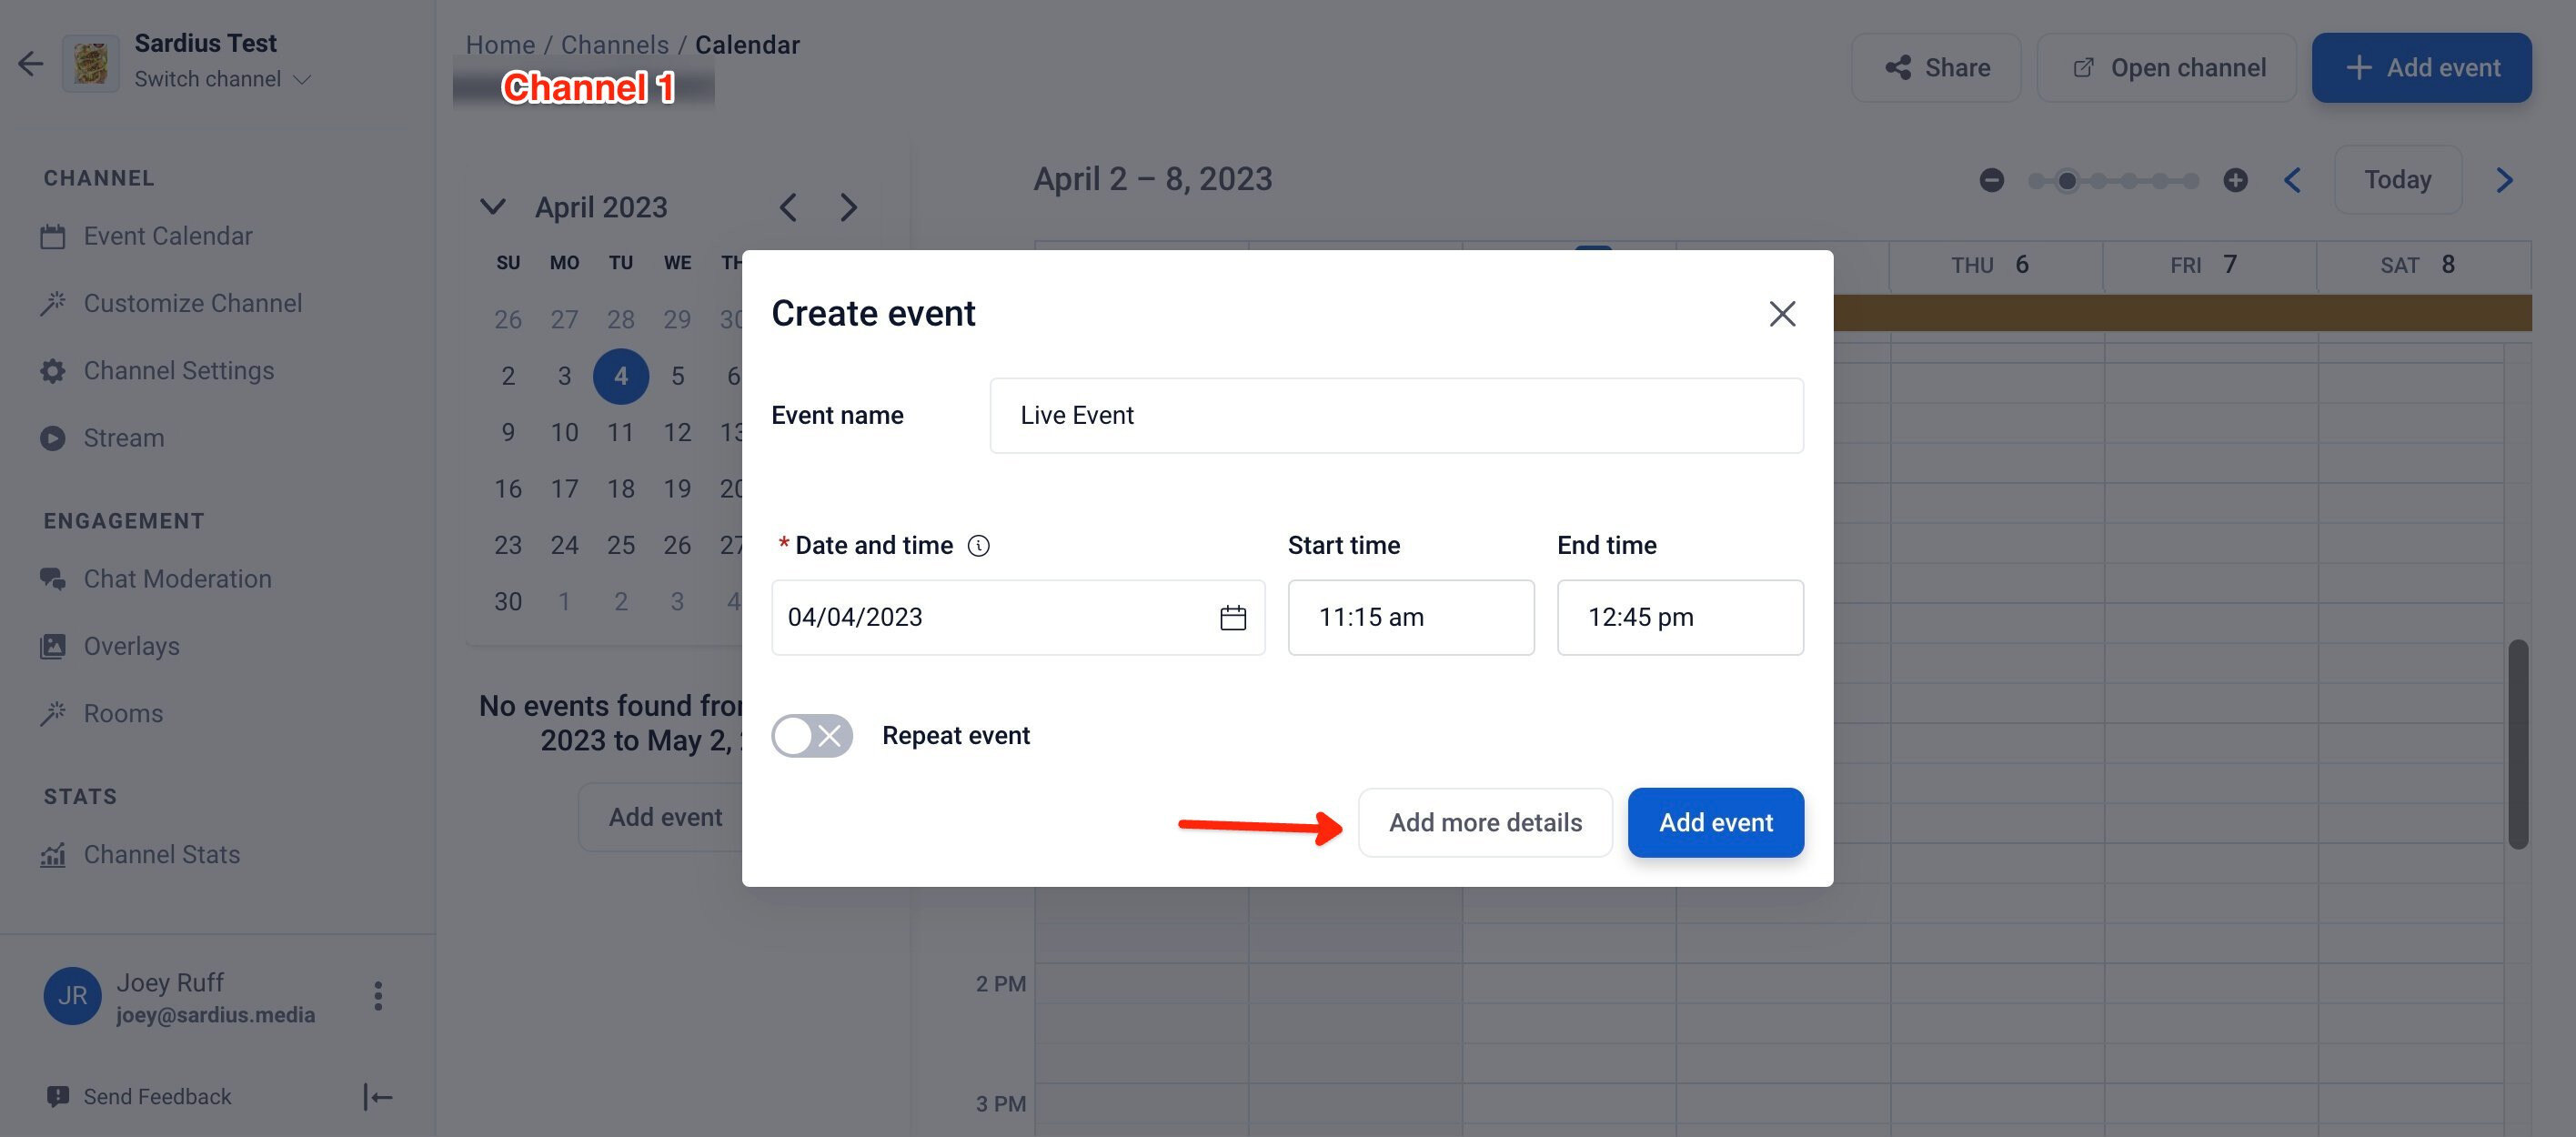Collapse the sidebar with the collapse icon
The width and height of the screenshot is (2576, 1137).
click(x=378, y=1097)
